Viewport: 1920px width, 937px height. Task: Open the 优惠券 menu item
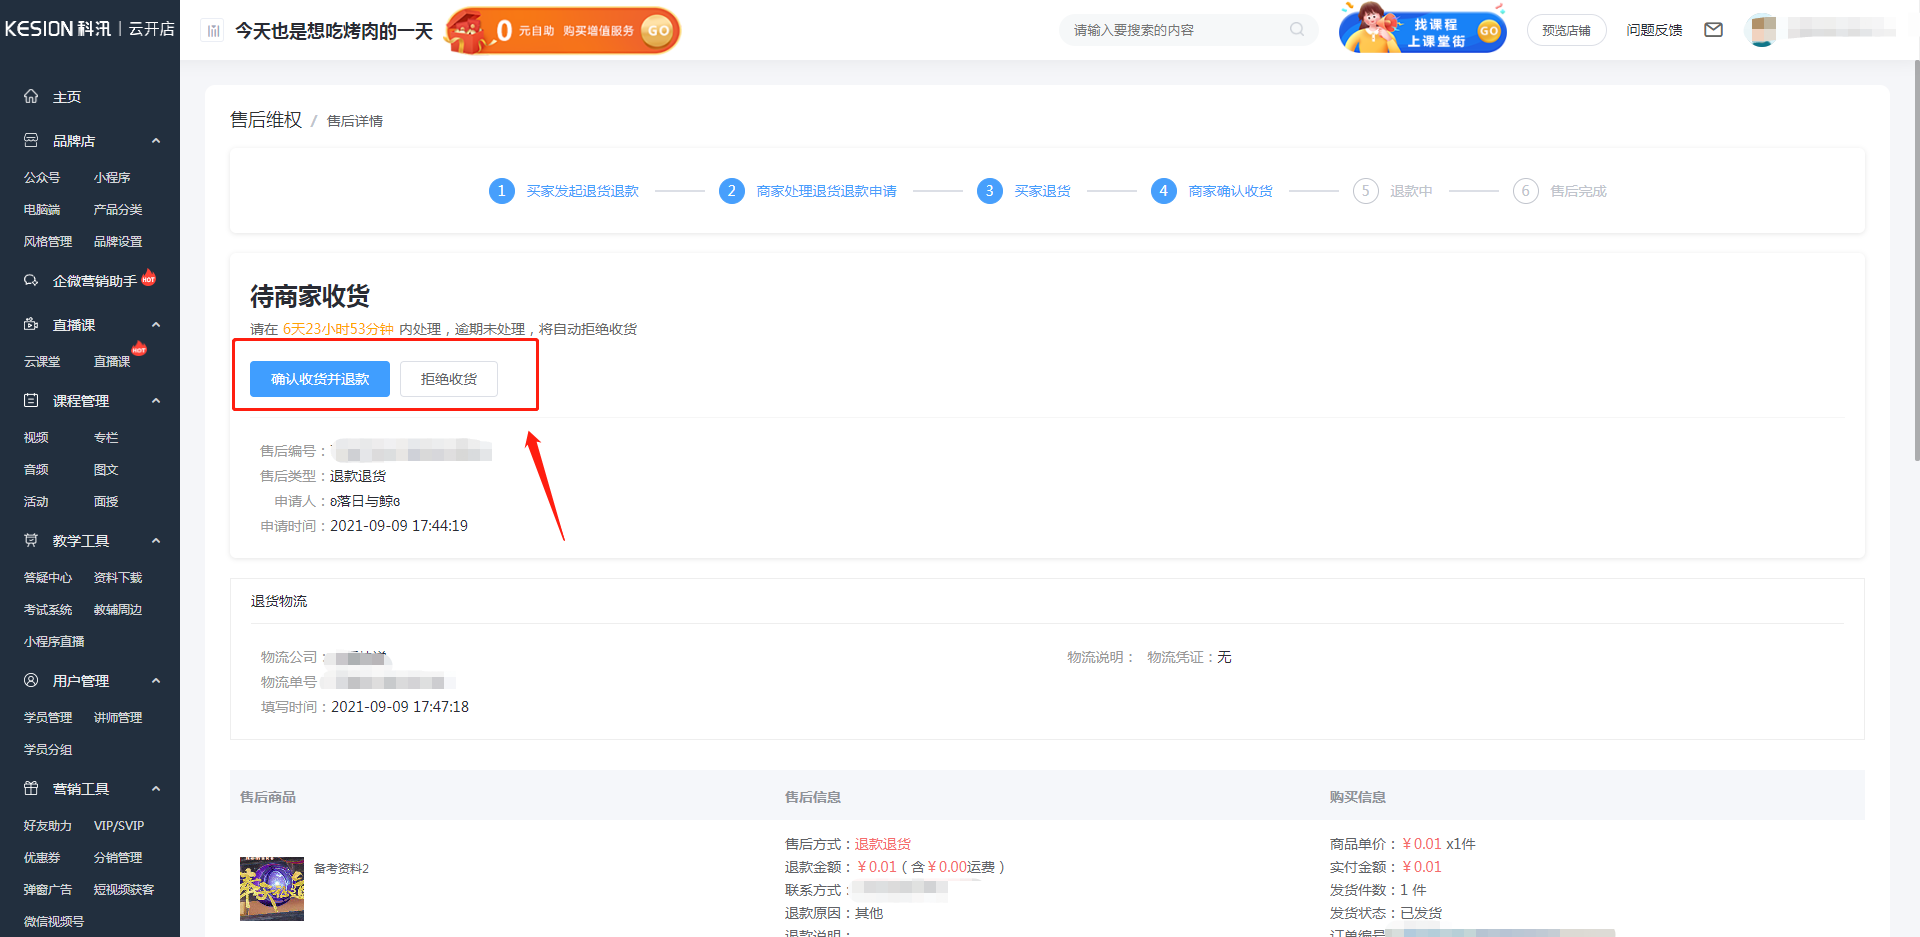click(42, 858)
